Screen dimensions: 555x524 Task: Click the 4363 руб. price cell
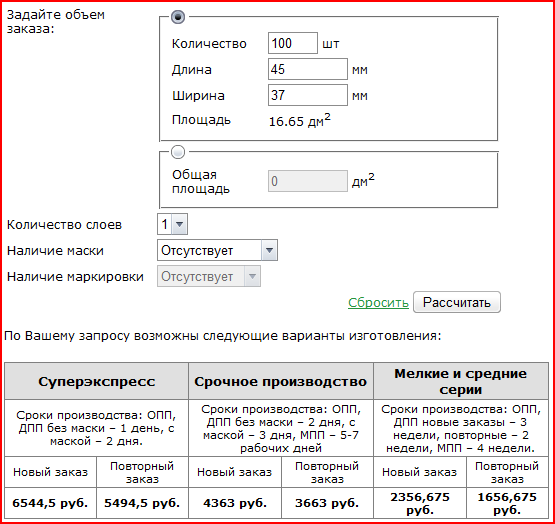[235, 503]
